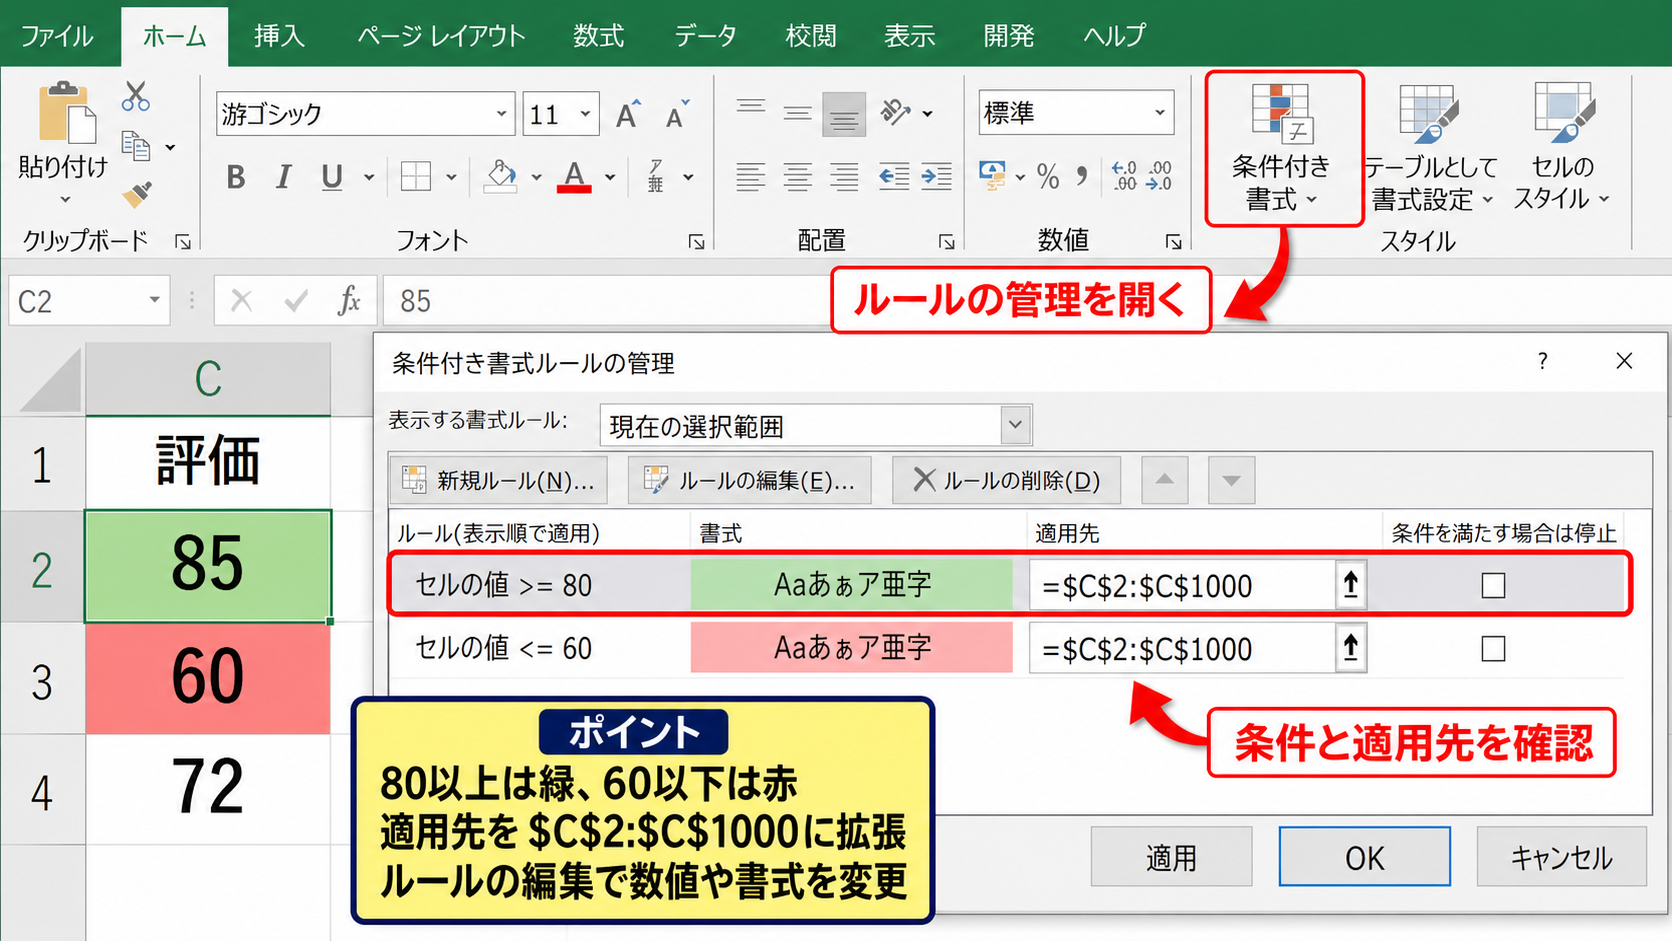1672x941 pixels.
Task: Align text to the vertical middle
Action: tap(797, 114)
